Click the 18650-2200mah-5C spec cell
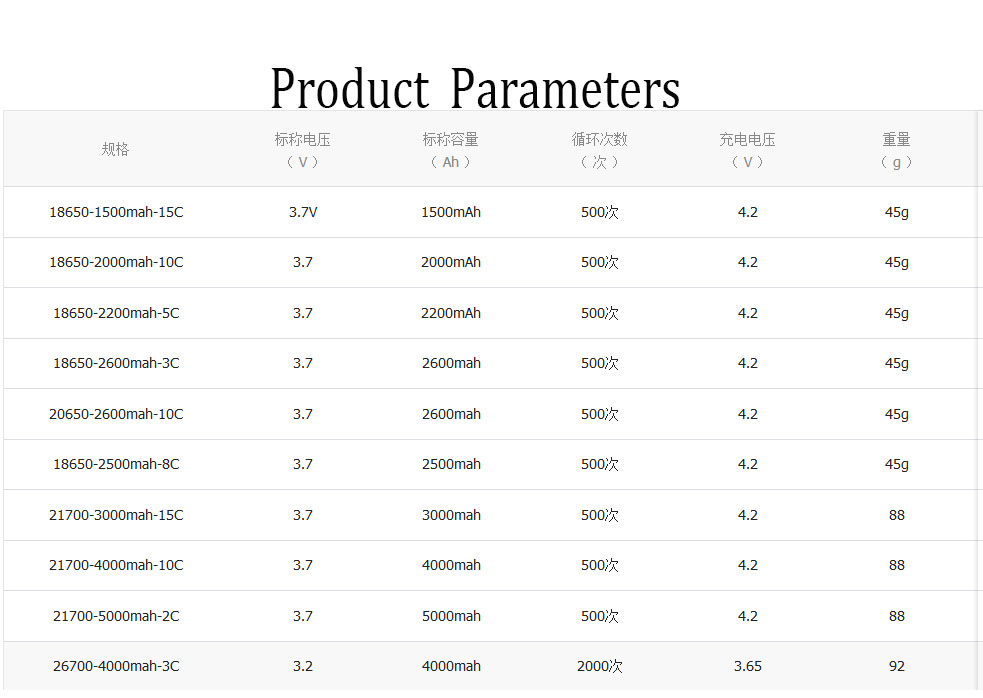The height and width of the screenshot is (698, 983). click(116, 313)
